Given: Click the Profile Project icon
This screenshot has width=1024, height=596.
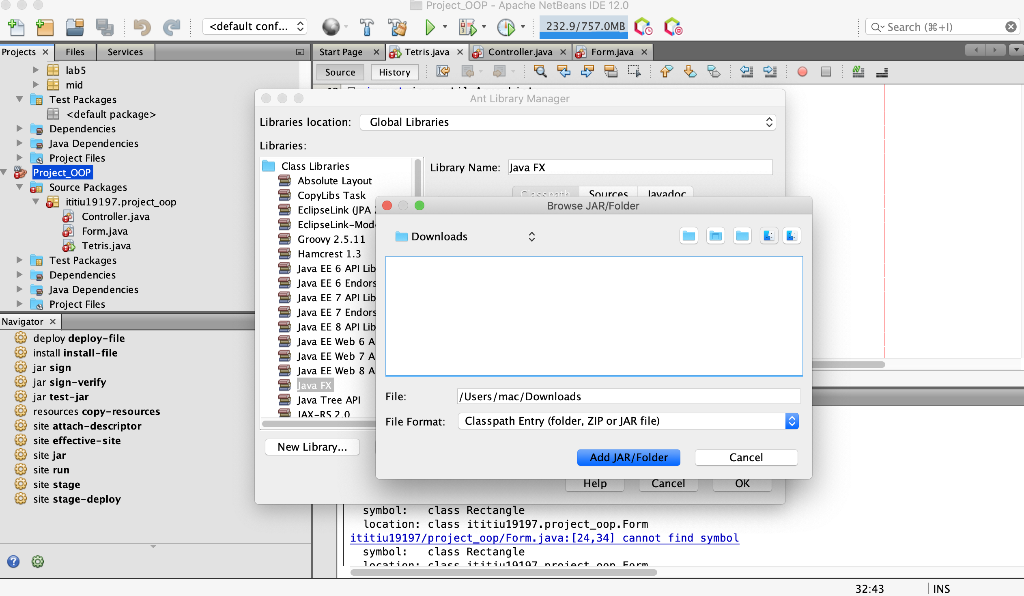Looking at the screenshot, I should tap(506, 27).
